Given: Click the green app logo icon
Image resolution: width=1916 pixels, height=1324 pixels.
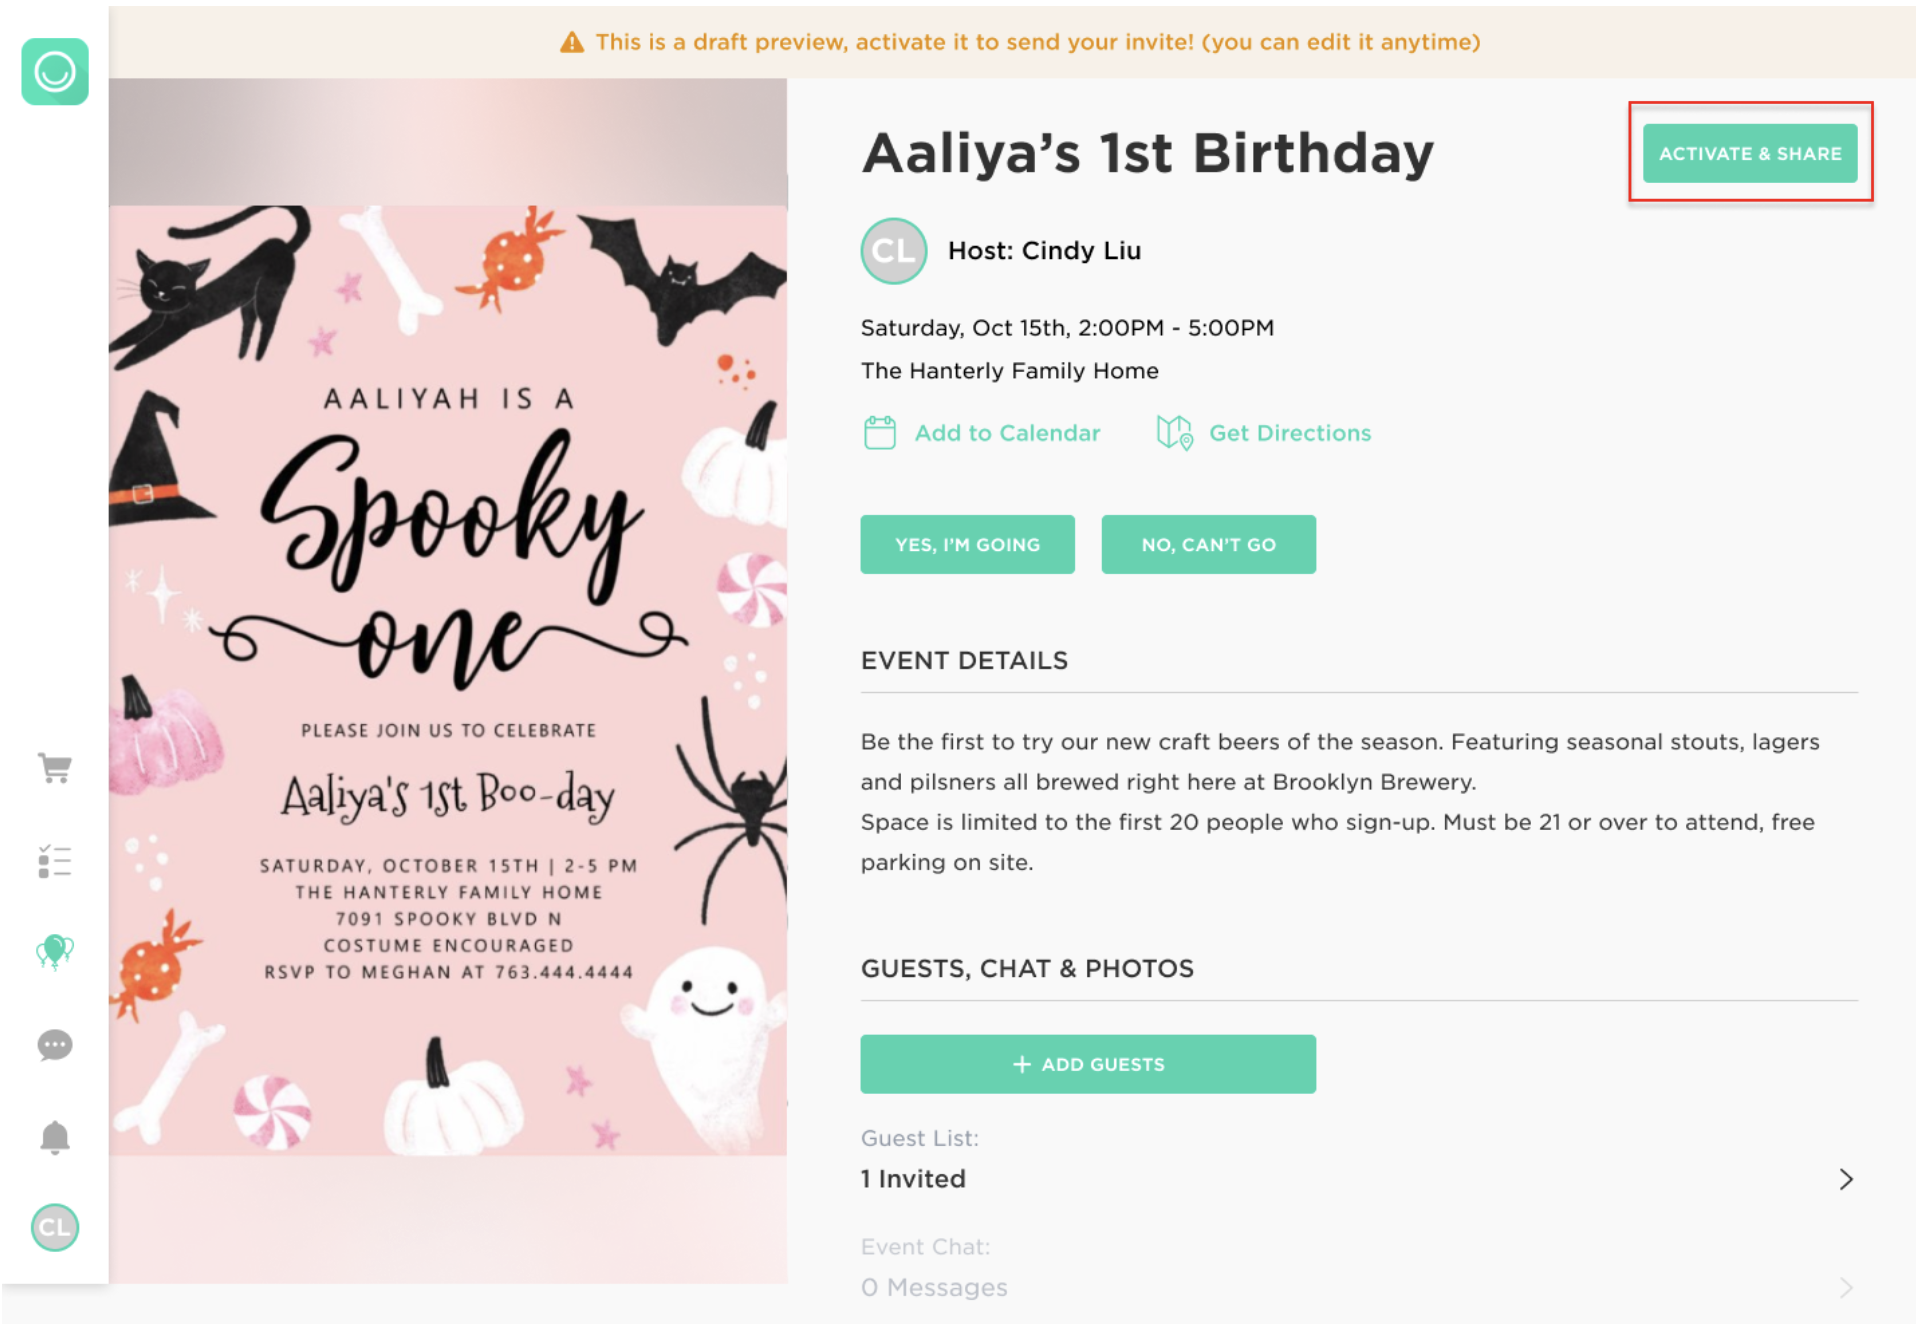Looking at the screenshot, I should click(55, 72).
